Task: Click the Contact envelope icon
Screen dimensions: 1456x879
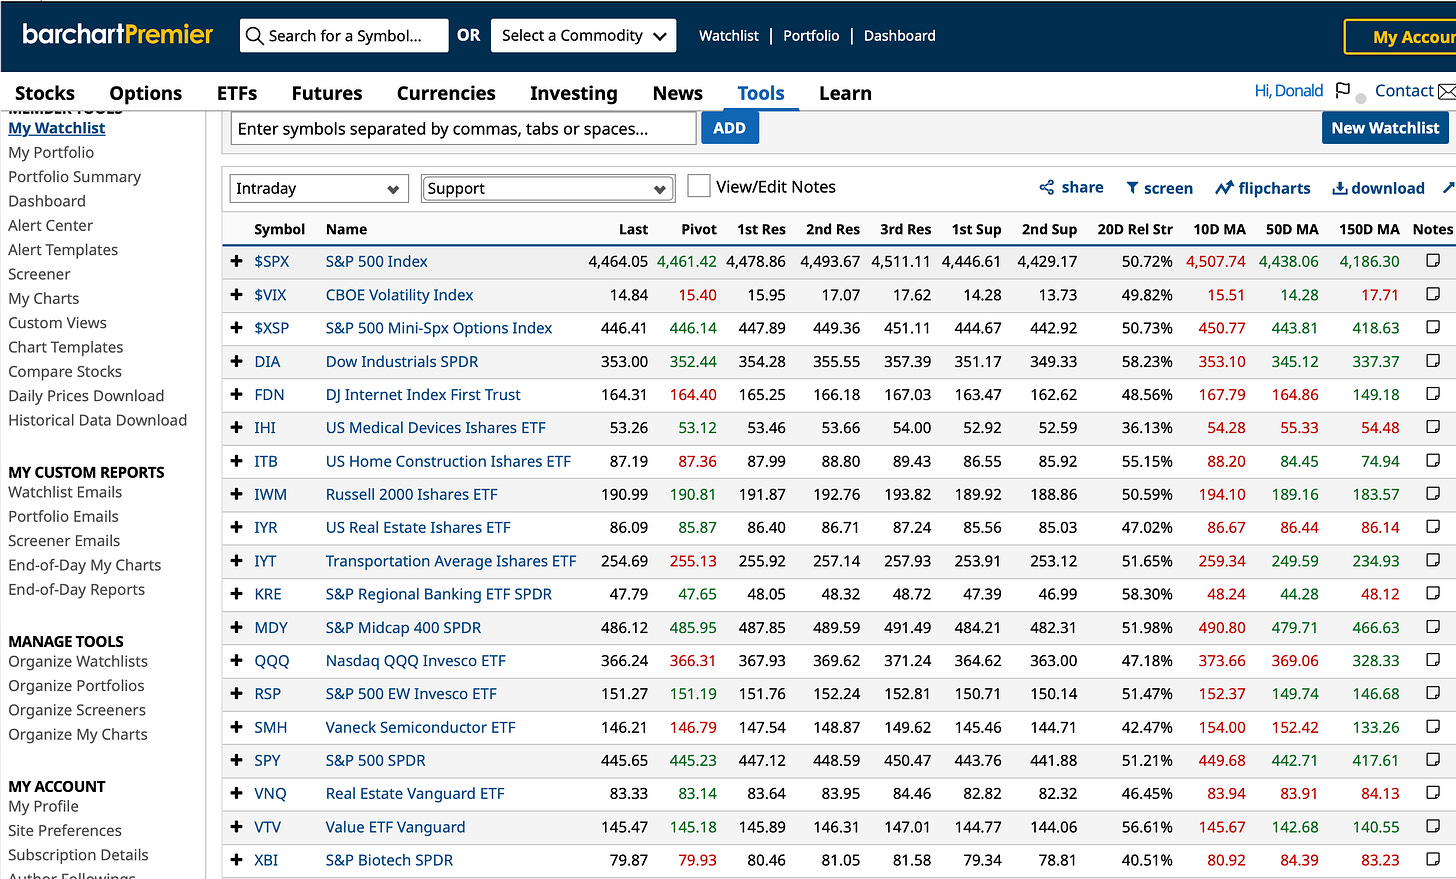Action: [x=1447, y=92]
